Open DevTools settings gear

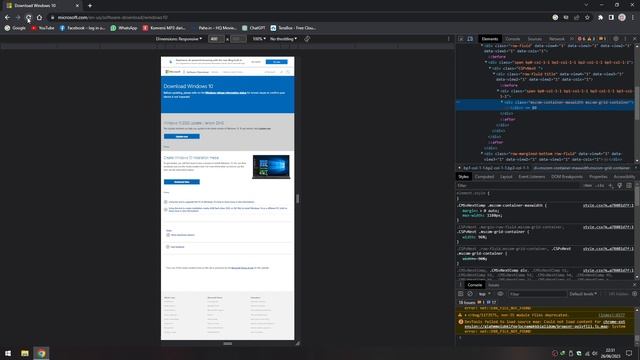tap(616, 39)
